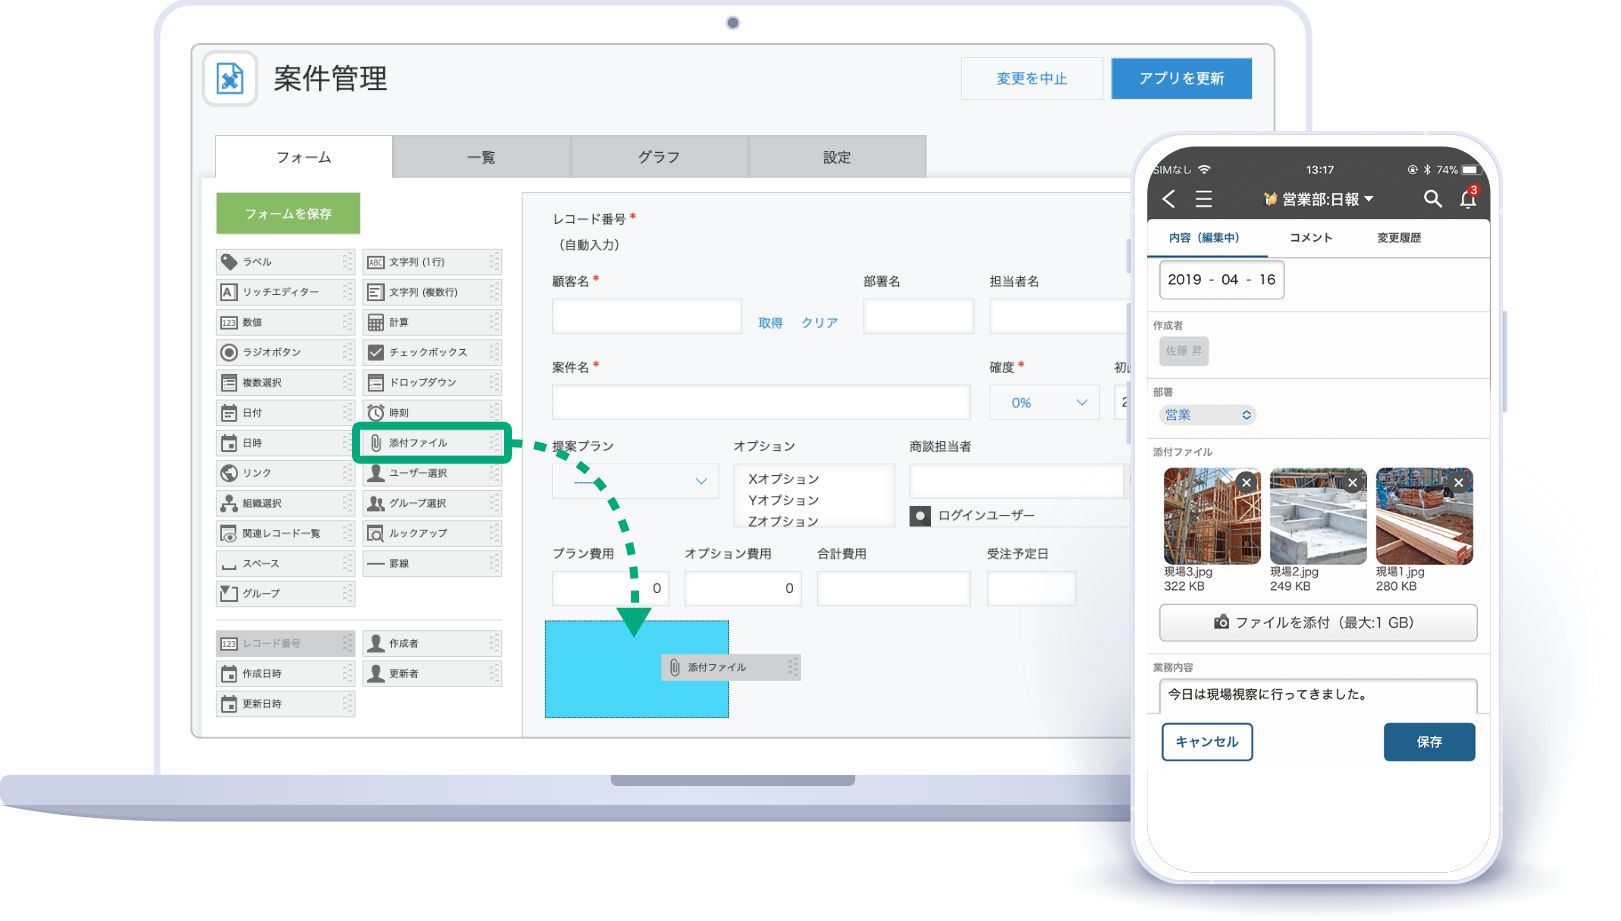Click the 顧客名 input field
The height and width of the screenshot is (921, 1621).
pyautogui.click(x=646, y=317)
